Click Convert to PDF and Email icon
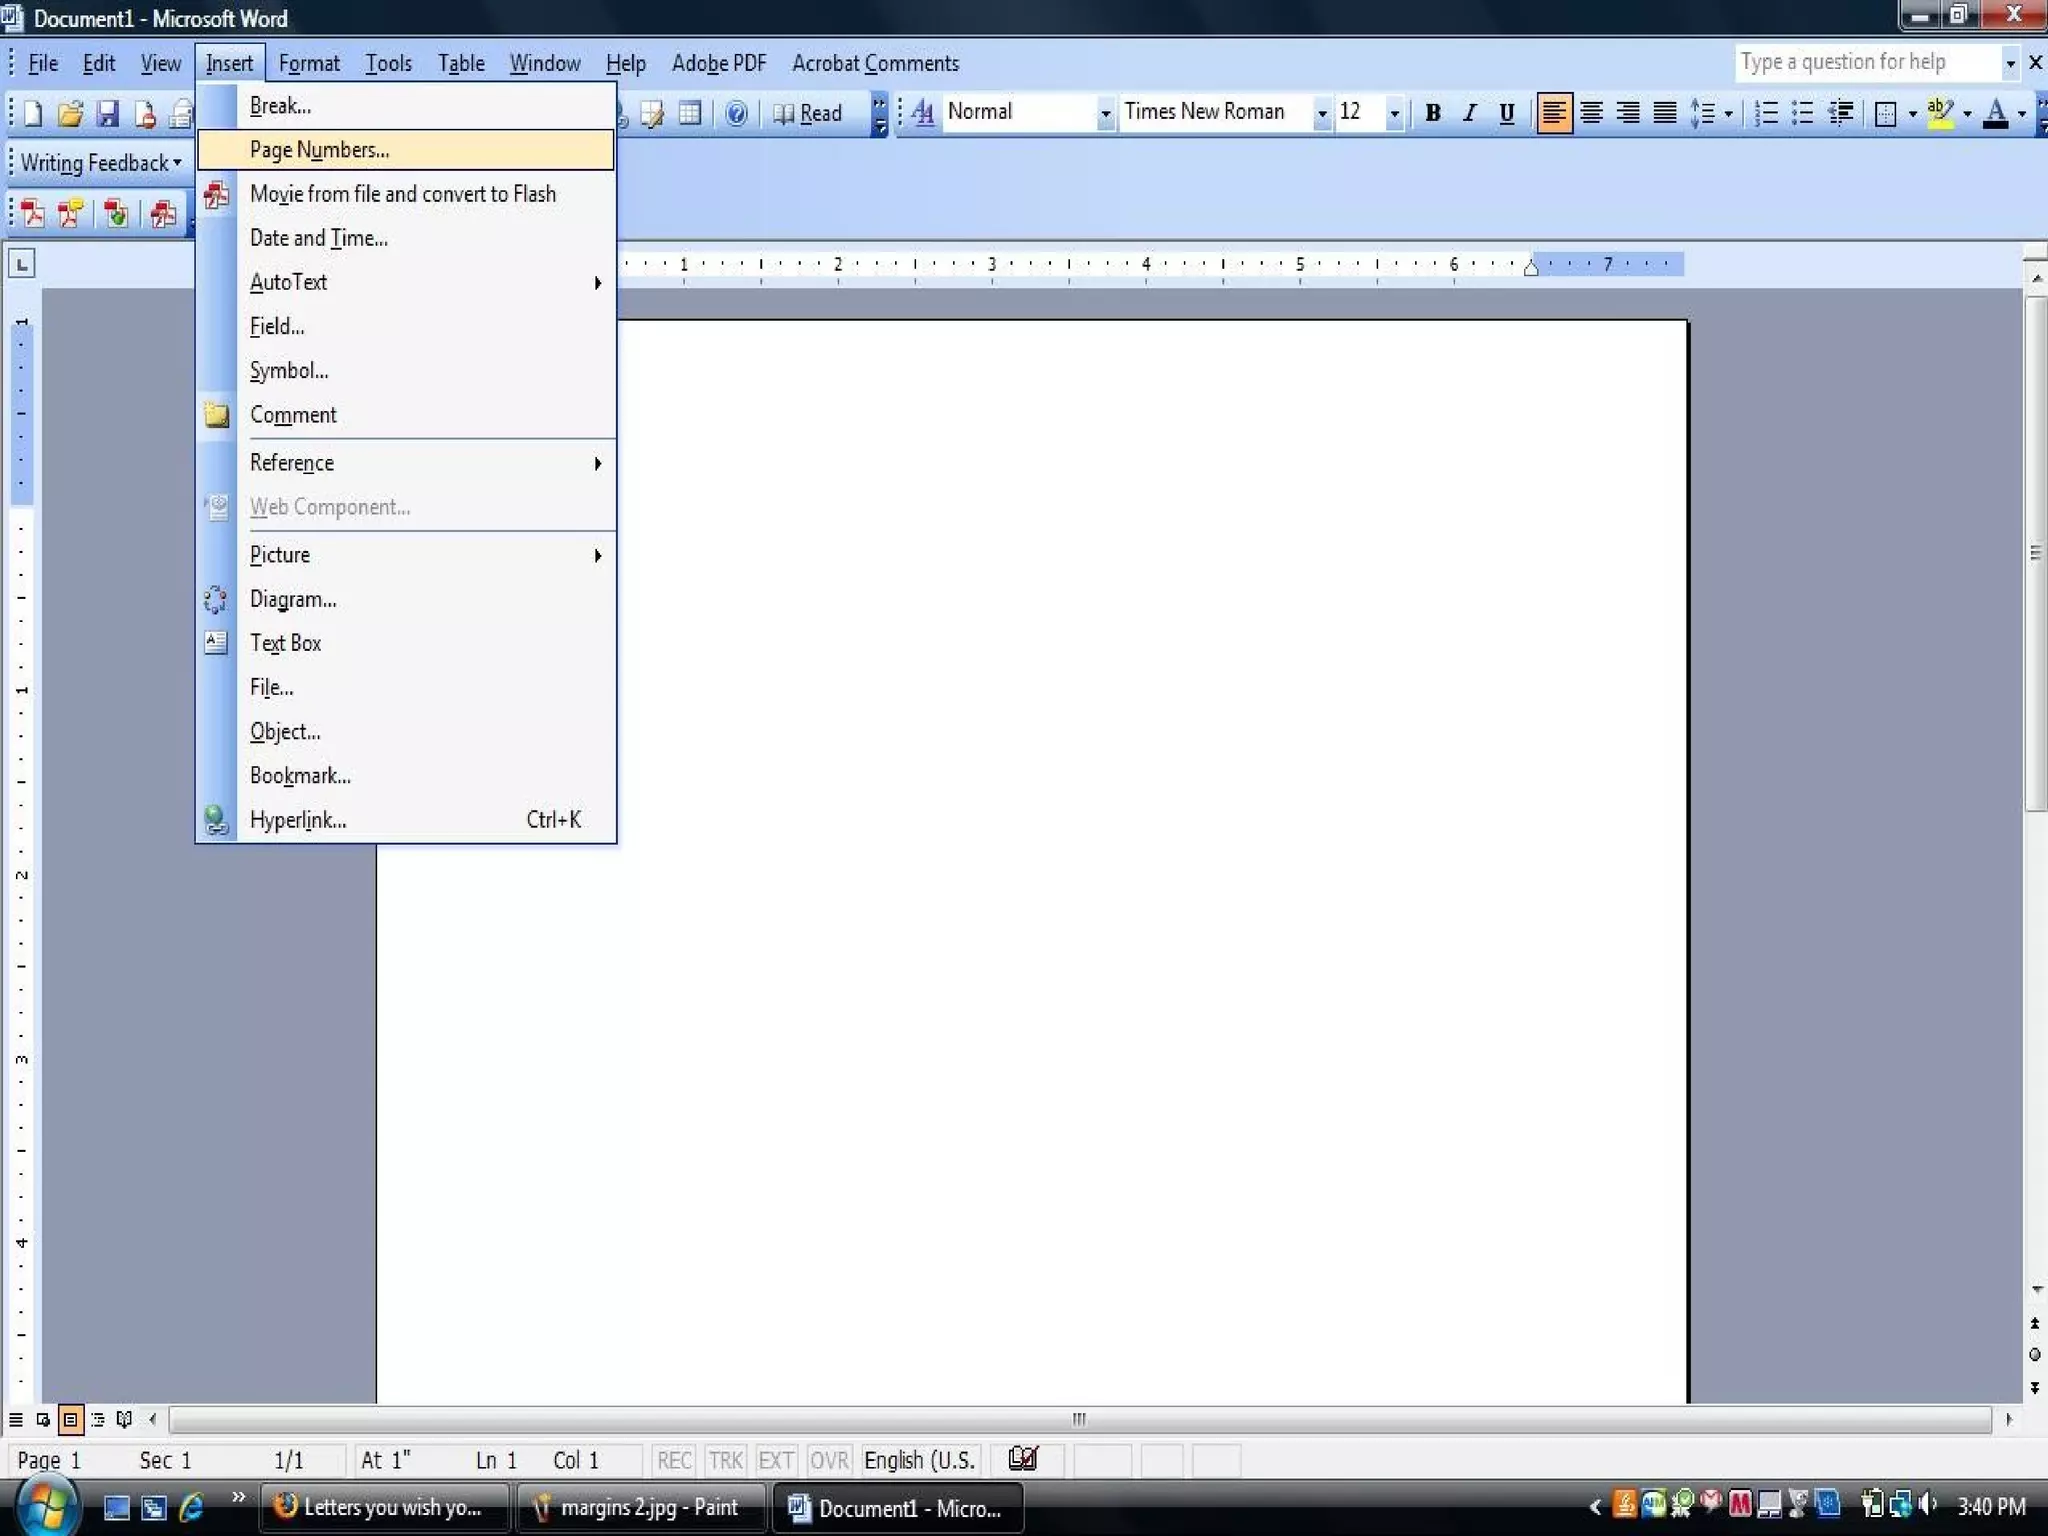Viewport: 2048px width, 1536px height. (x=70, y=213)
